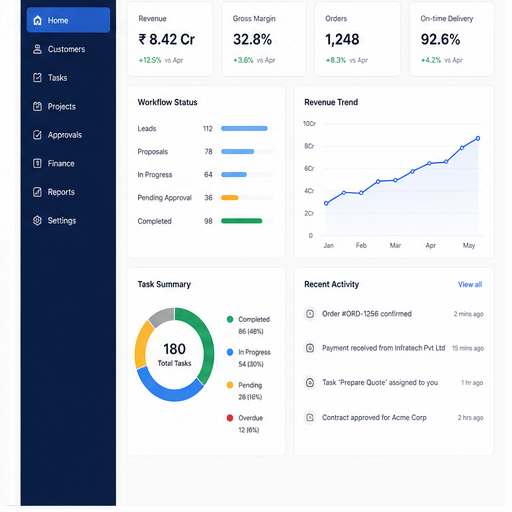Click the Settings gear icon
Screen dimensions: 512x512
click(37, 221)
